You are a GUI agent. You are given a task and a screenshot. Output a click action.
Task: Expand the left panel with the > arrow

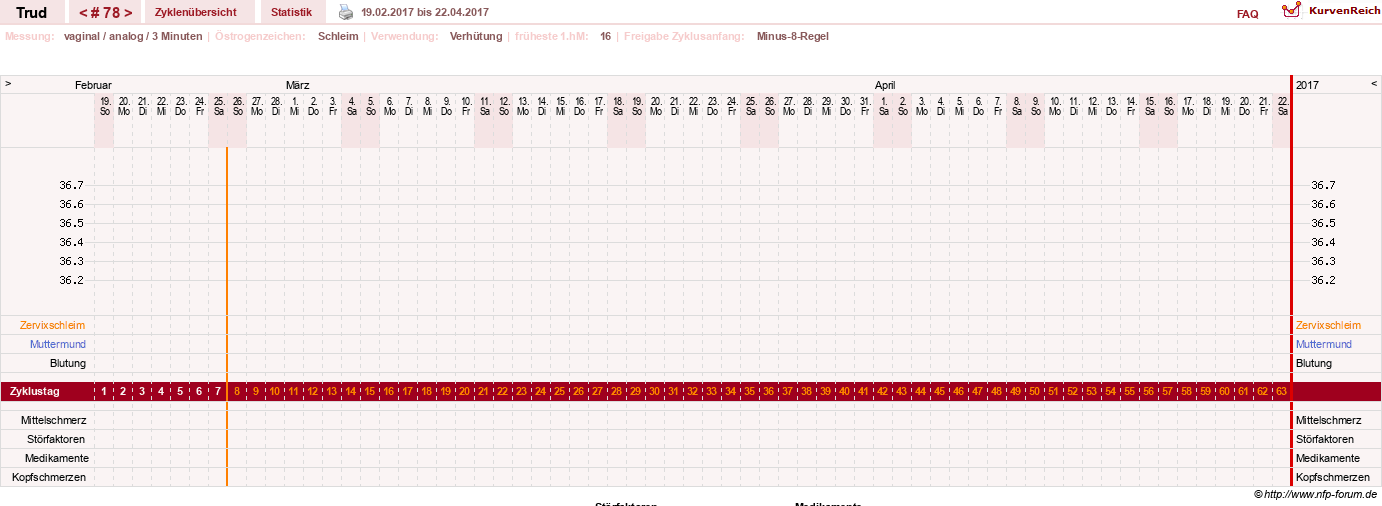click(8, 84)
